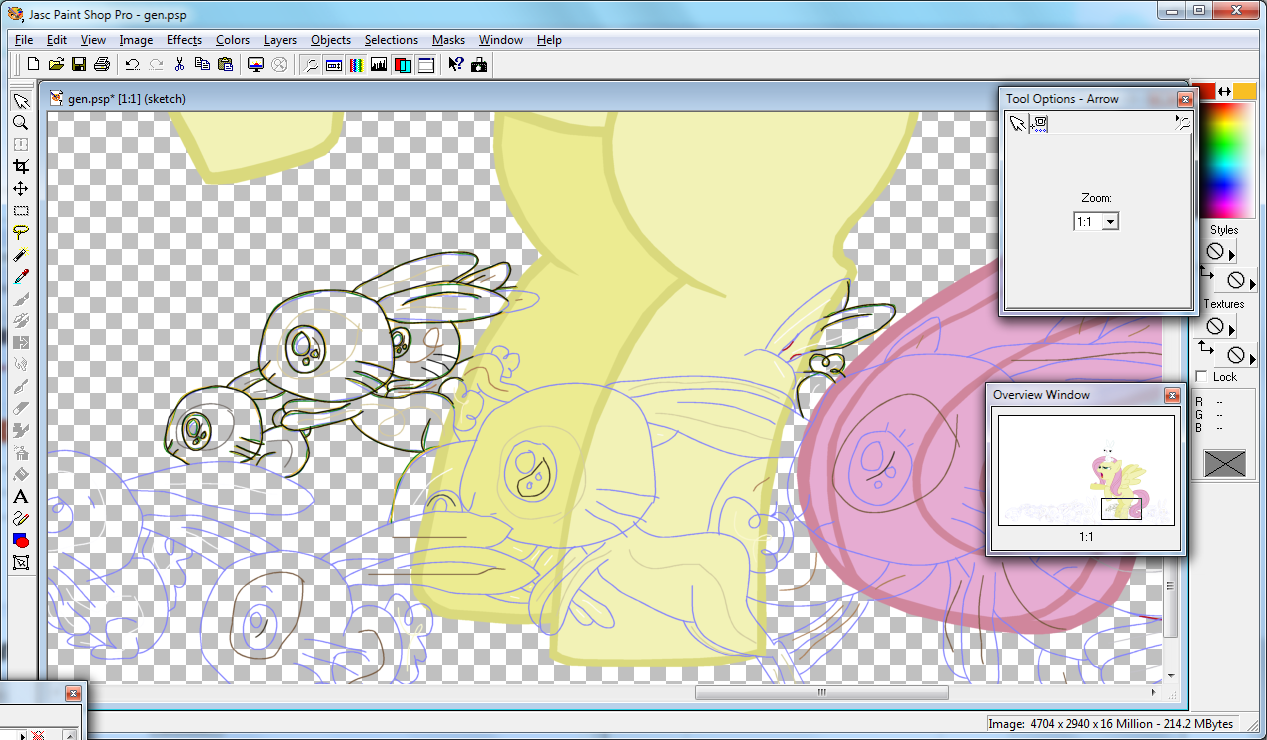Image resolution: width=1267 pixels, height=740 pixels.
Task: Toggle the Tool Options palette toolbar button
Action: [x=333, y=65]
